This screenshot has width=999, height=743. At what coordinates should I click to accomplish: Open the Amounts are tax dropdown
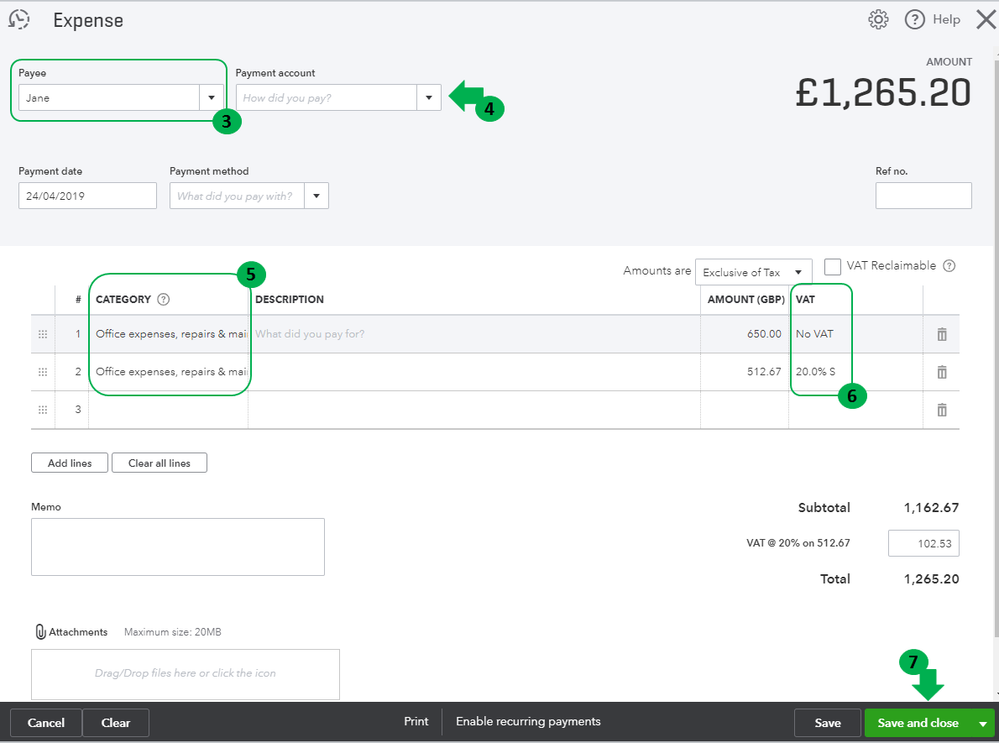pyautogui.click(x=798, y=272)
